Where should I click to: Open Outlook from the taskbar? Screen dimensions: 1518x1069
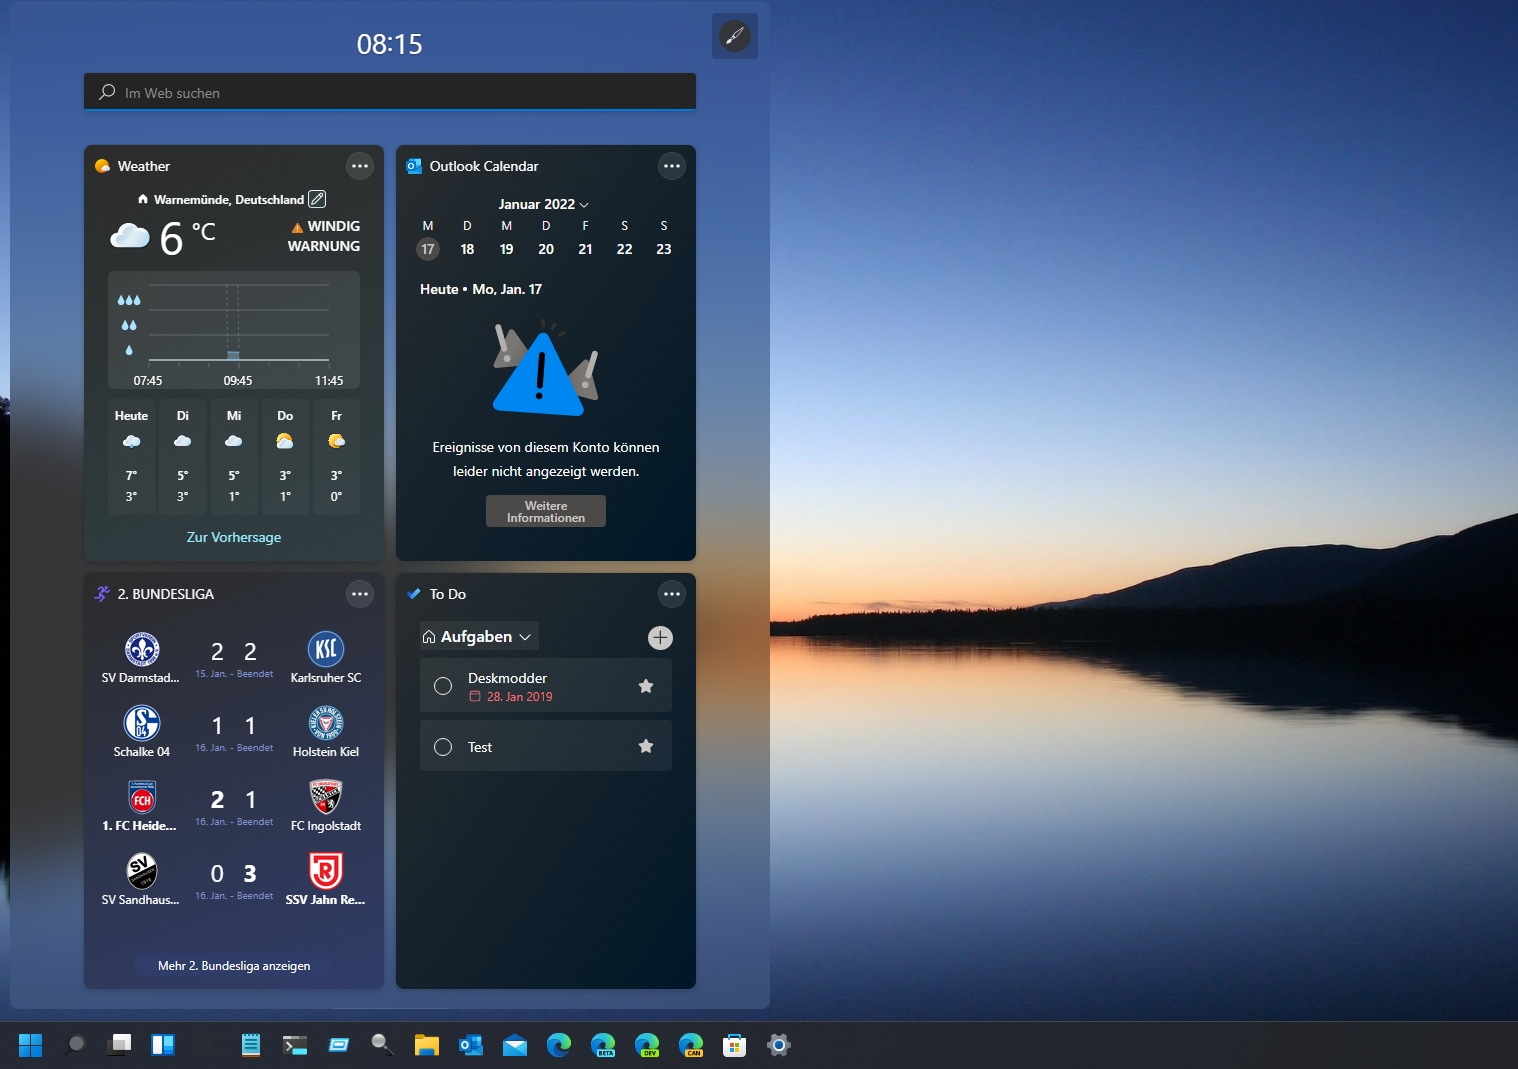click(471, 1045)
